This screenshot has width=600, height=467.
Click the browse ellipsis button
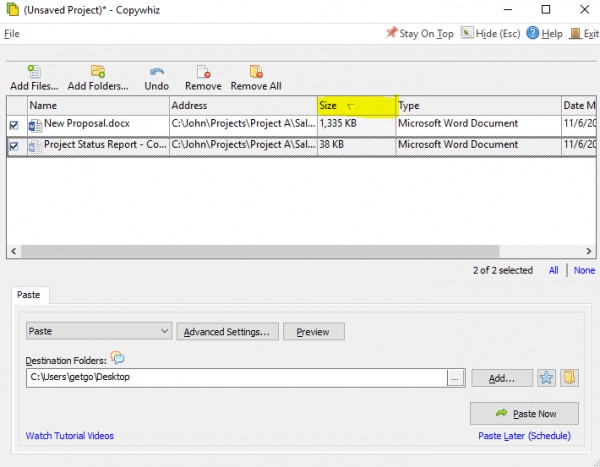click(455, 378)
